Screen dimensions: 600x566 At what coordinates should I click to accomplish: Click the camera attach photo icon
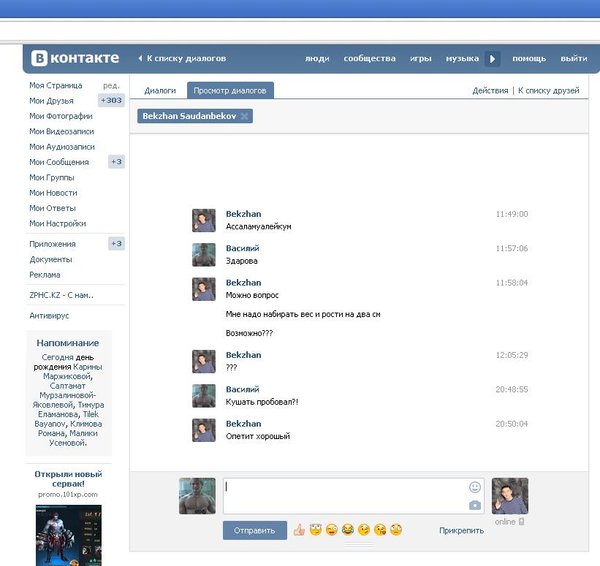coord(475,505)
